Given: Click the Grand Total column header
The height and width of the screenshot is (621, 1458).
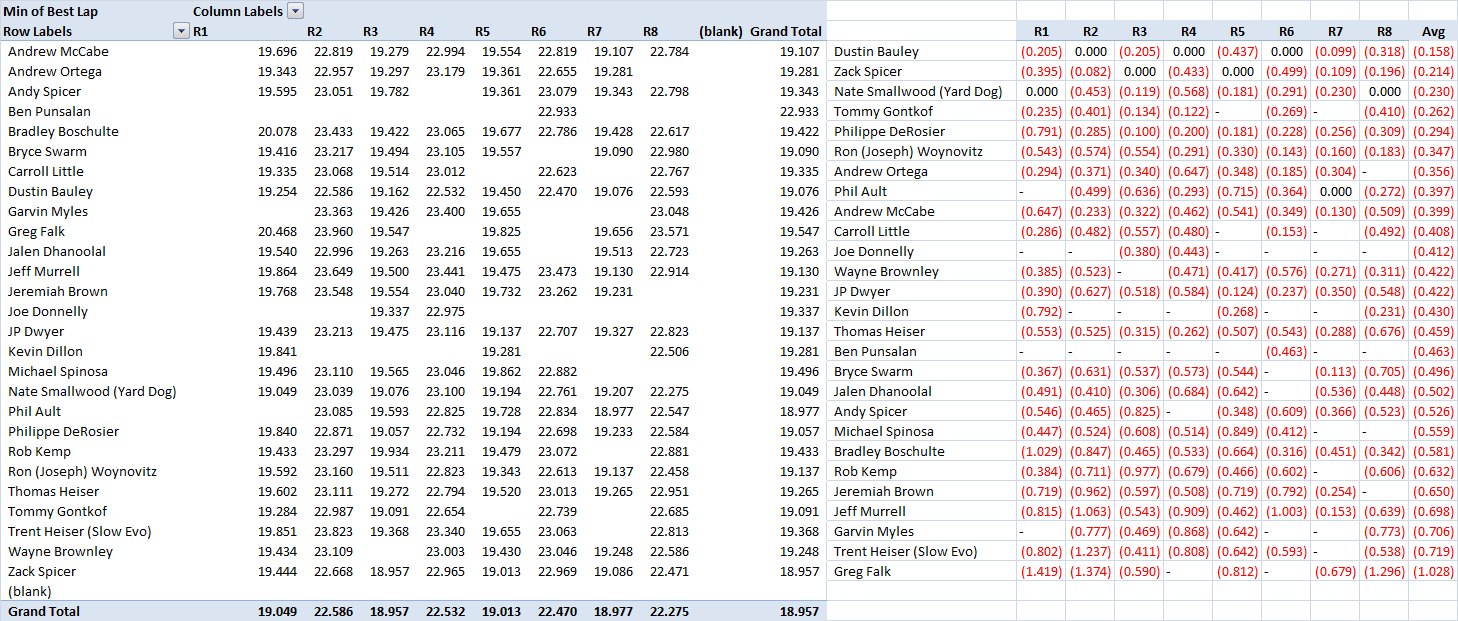Looking at the screenshot, I should (786, 31).
